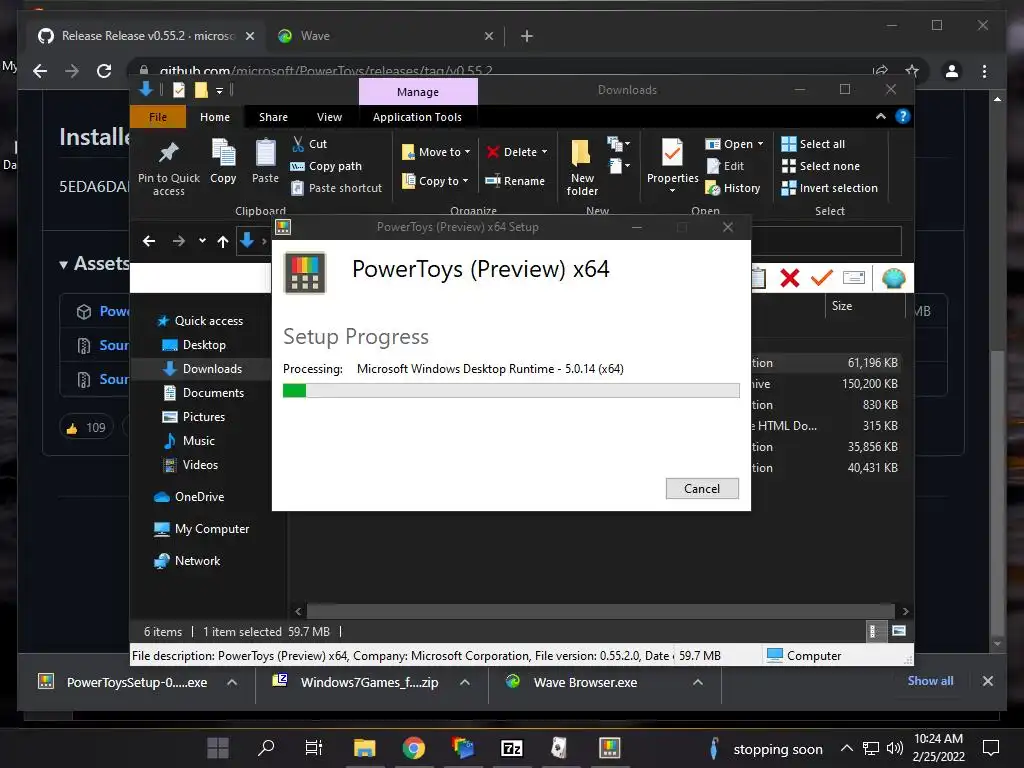The width and height of the screenshot is (1024, 768).
Task: Click the Size column header
Action: point(841,306)
